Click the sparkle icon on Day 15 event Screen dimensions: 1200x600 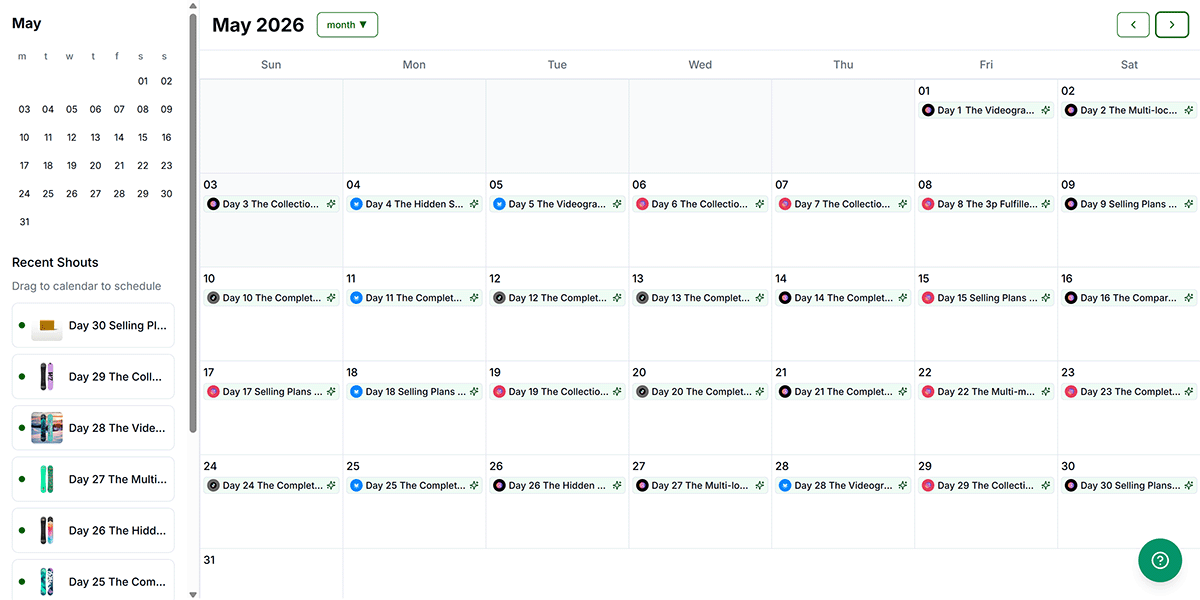(x=1046, y=298)
